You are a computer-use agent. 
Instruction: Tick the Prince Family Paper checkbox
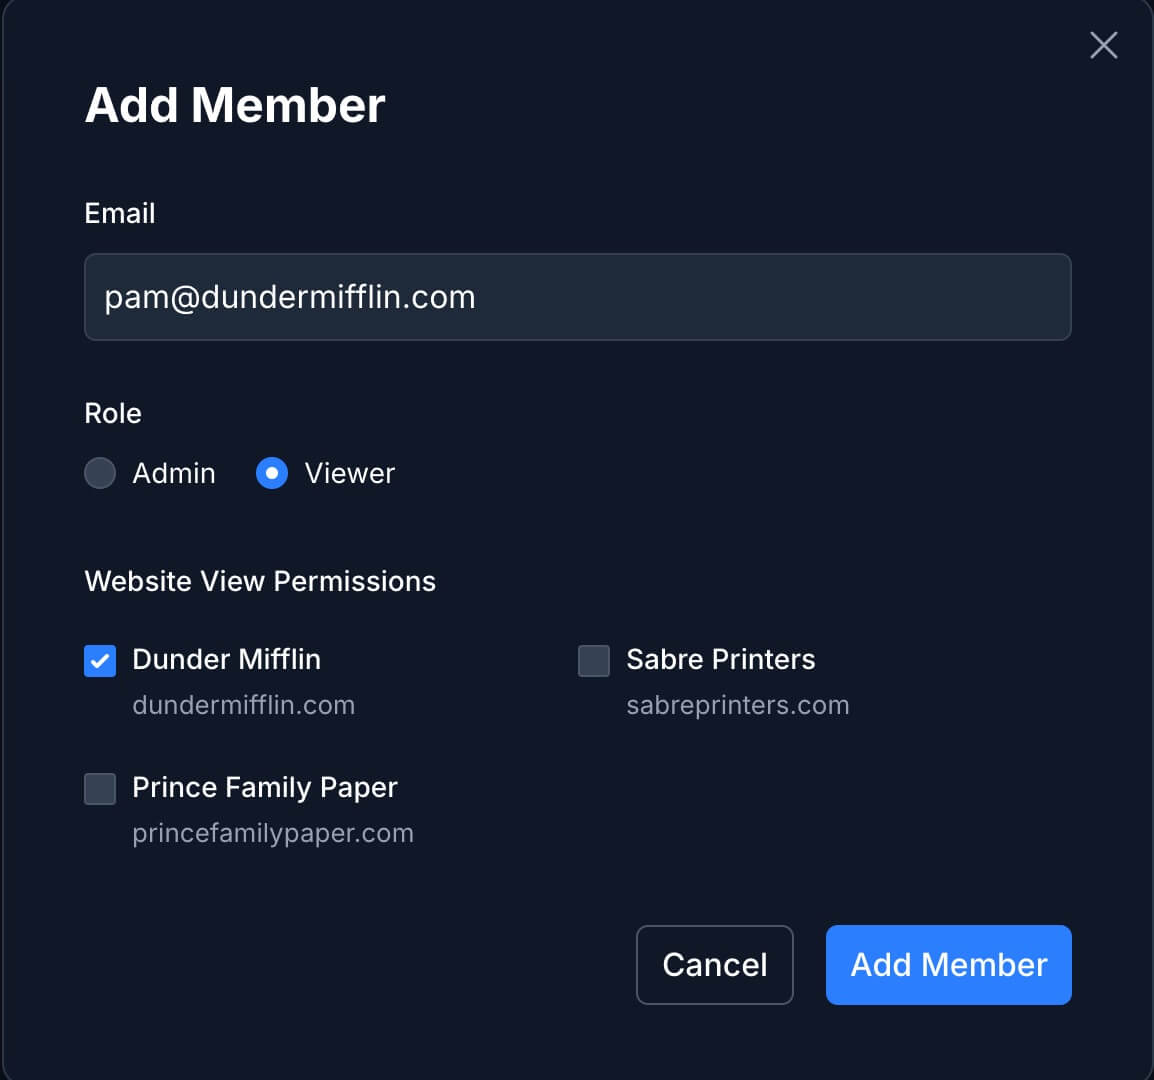coord(100,789)
